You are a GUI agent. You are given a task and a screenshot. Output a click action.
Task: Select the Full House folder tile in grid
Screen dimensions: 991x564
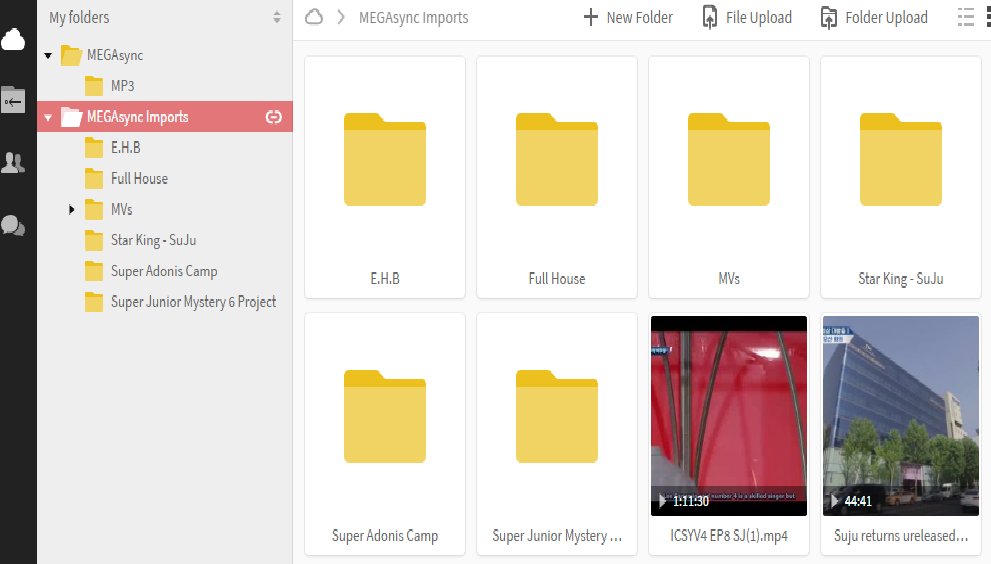tap(557, 177)
